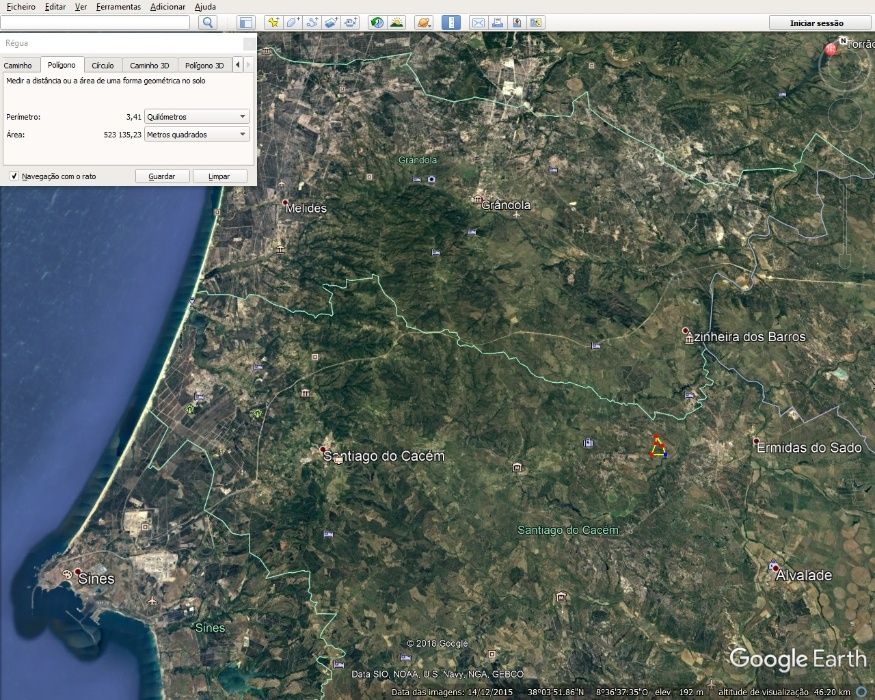The height and width of the screenshot is (700, 875).
Task: Toggle sunlight across the landscape icon
Action: point(397,22)
